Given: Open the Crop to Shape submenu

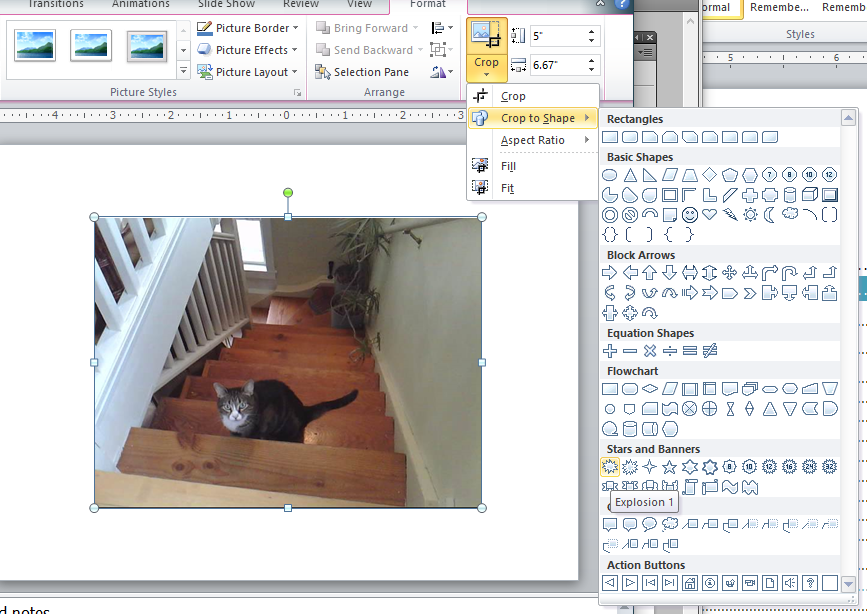Looking at the screenshot, I should [533, 118].
